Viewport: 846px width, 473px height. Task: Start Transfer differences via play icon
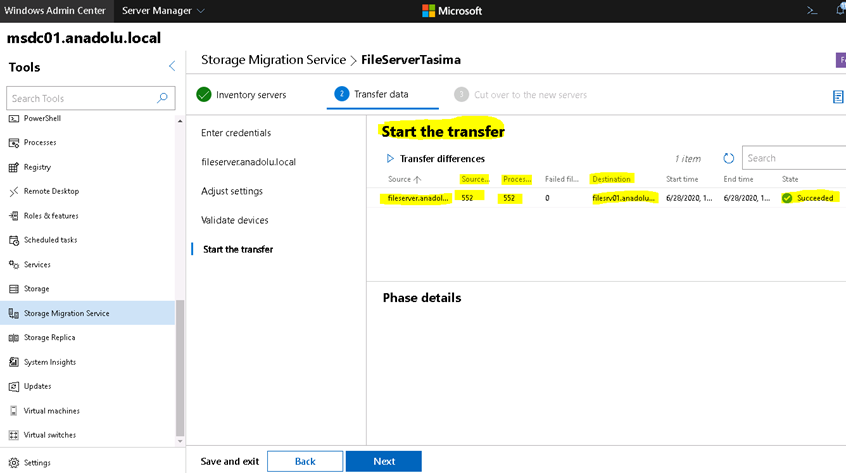point(390,159)
